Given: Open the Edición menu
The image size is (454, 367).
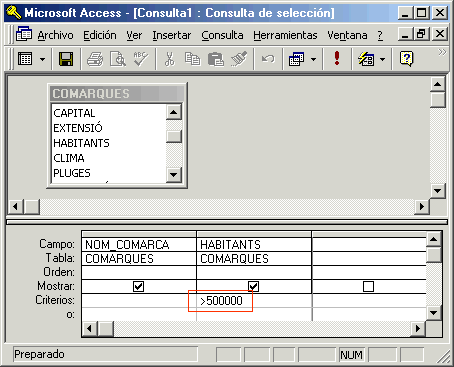Looking at the screenshot, I should click(x=100, y=35).
